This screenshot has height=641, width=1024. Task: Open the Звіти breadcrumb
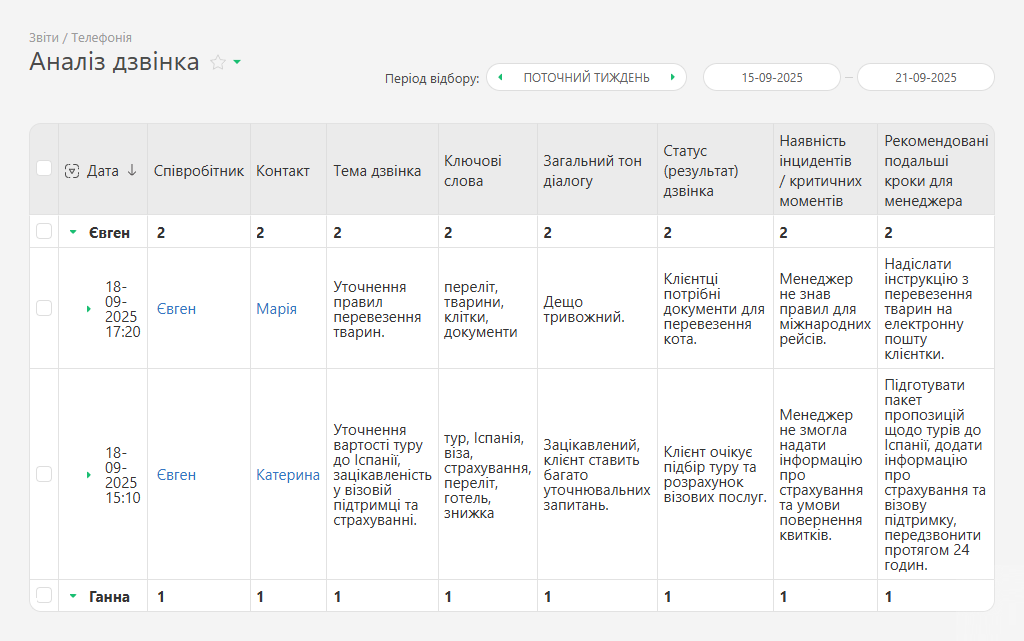(44, 37)
